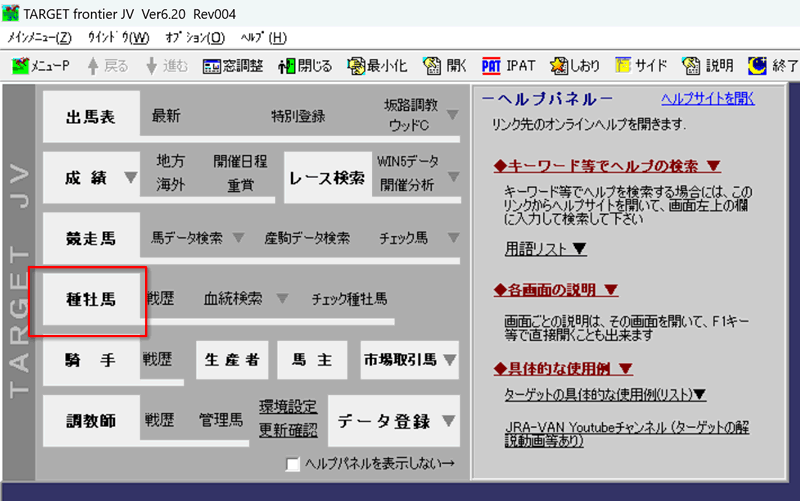Click the サイド panel icon
Viewport: 800px width, 501px height.
pyautogui.click(x=623, y=66)
